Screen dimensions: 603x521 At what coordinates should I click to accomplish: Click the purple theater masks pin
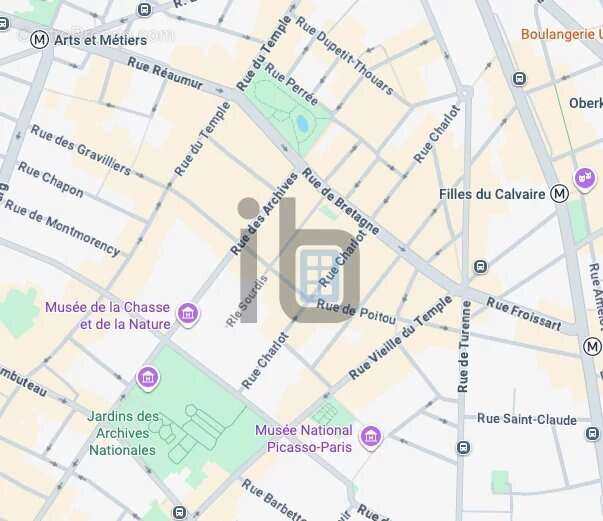coord(585,179)
